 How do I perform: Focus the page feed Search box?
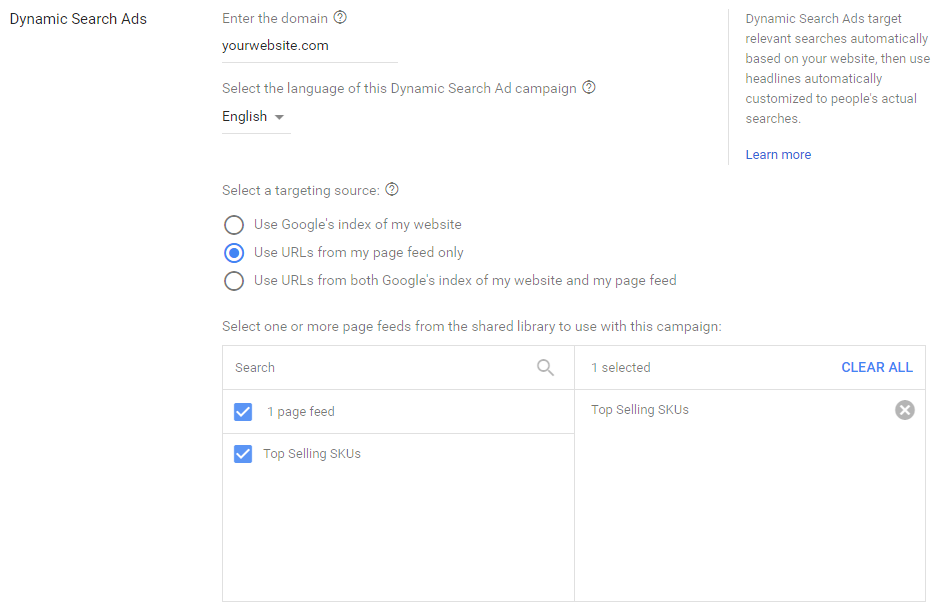tap(380, 368)
